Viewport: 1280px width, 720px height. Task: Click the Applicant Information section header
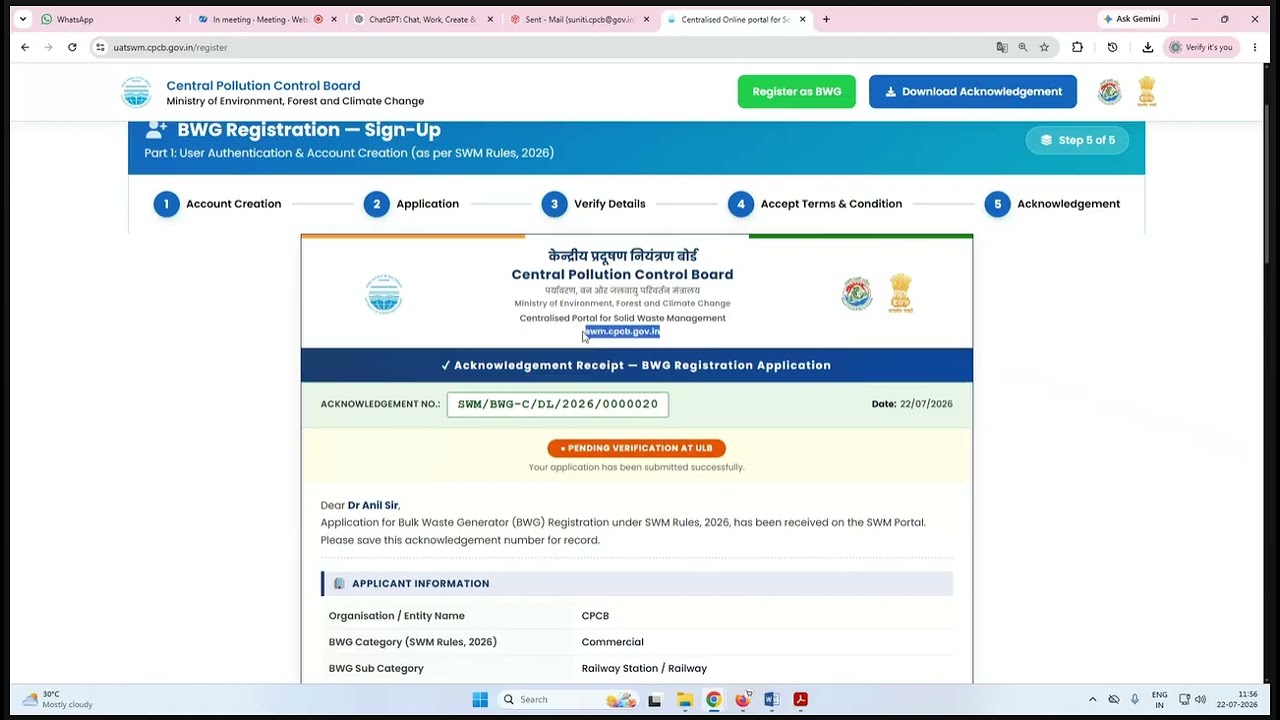[x=637, y=583]
